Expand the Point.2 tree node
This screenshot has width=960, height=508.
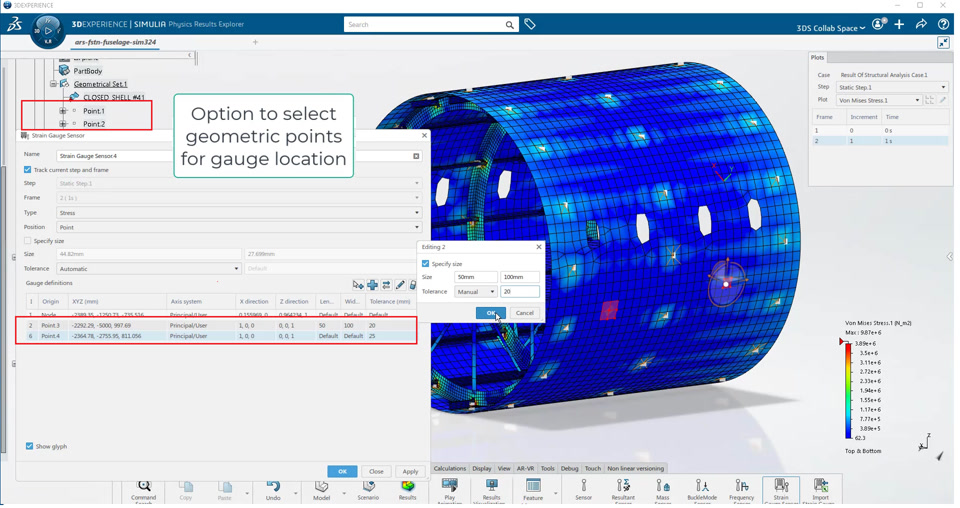click(62, 124)
